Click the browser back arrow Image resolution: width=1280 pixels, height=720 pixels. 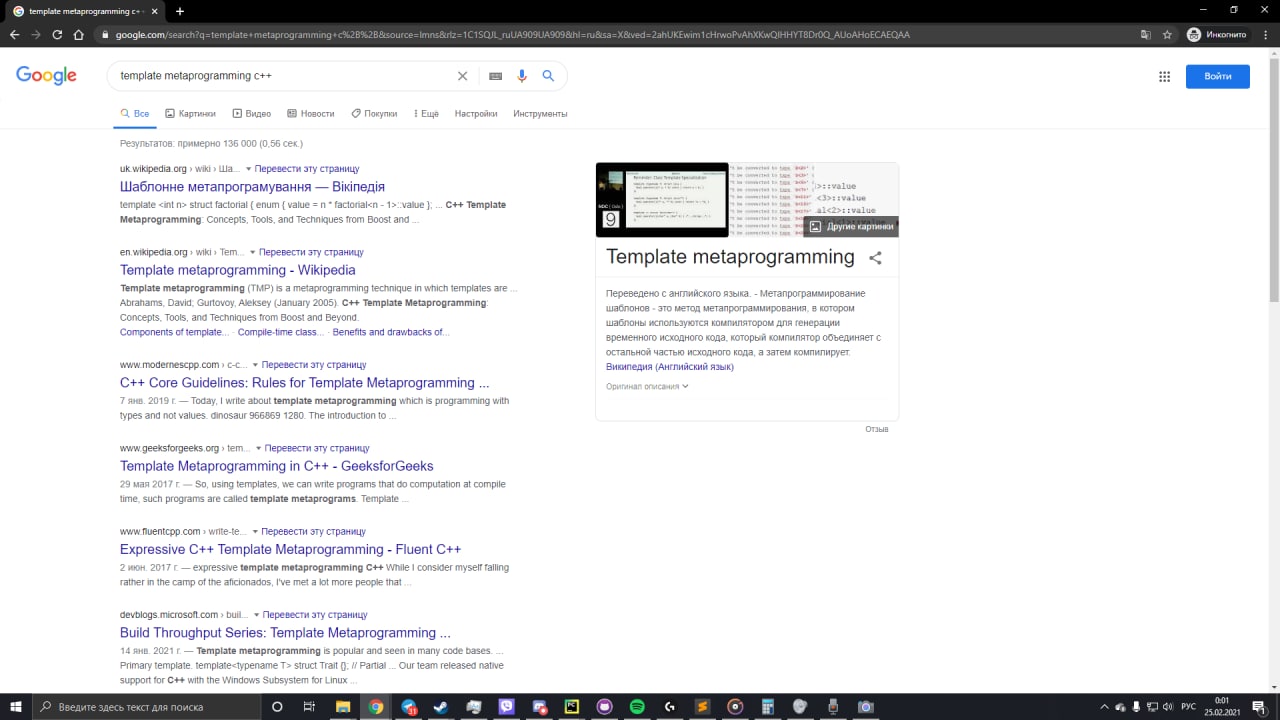coord(14,34)
